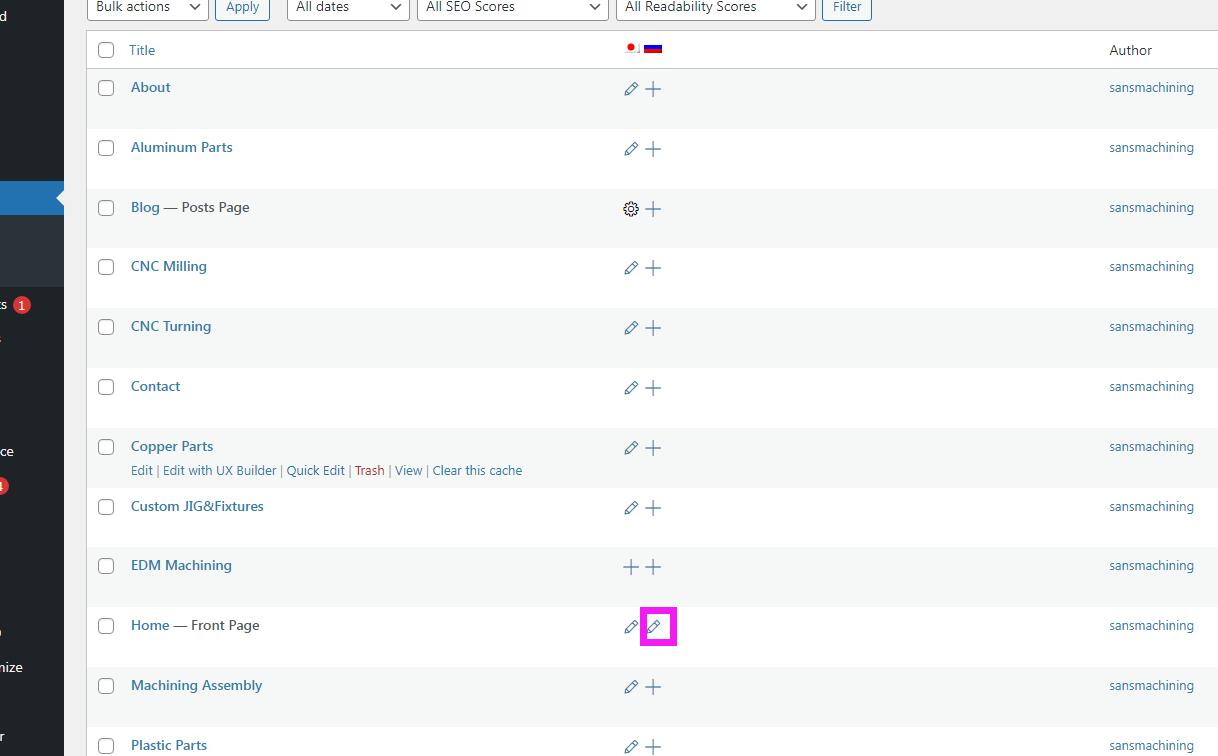Click the Japanese flag column header
Screen dimensions: 1218x756
pyautogui.click(x=632, y=48)
